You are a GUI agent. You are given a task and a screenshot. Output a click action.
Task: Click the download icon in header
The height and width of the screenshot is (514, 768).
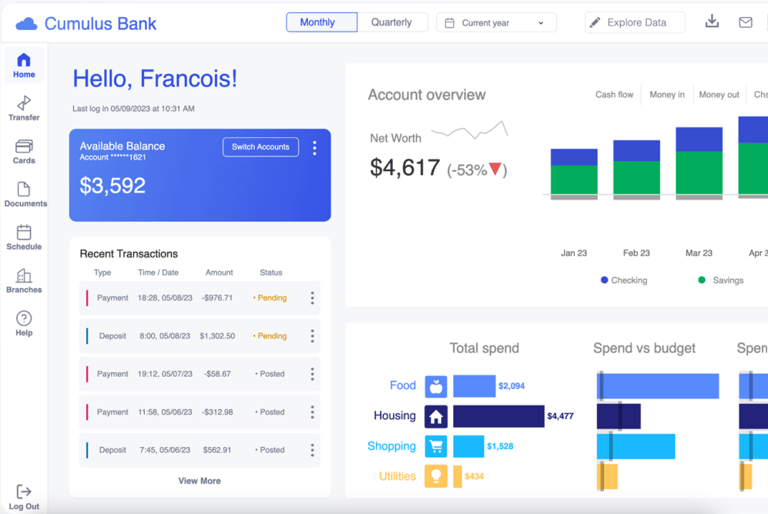point(712,22)
